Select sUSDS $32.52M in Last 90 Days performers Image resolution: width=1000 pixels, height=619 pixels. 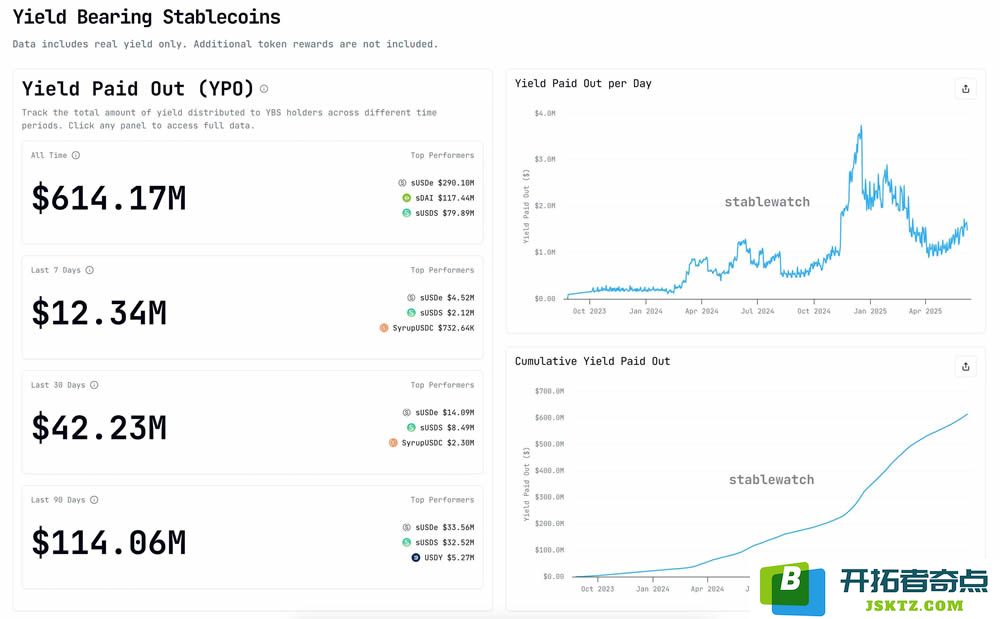438,542
